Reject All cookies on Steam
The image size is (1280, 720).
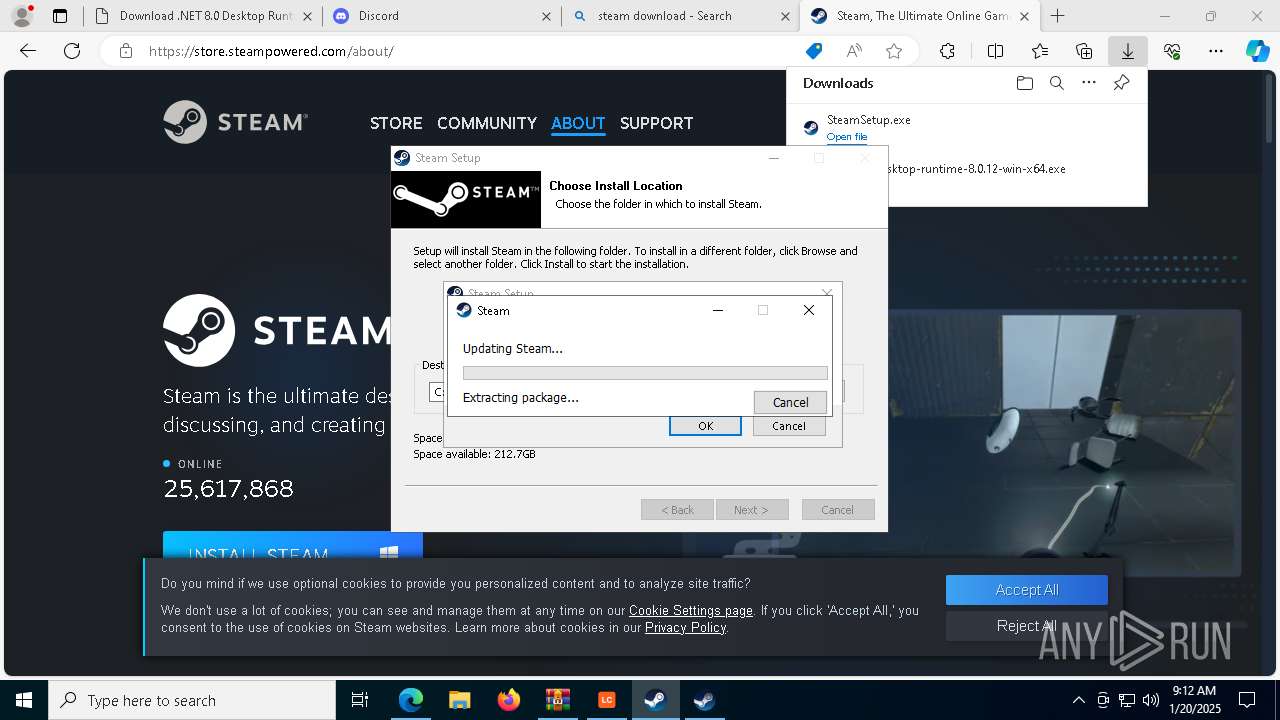click(x=1027, y=626)
